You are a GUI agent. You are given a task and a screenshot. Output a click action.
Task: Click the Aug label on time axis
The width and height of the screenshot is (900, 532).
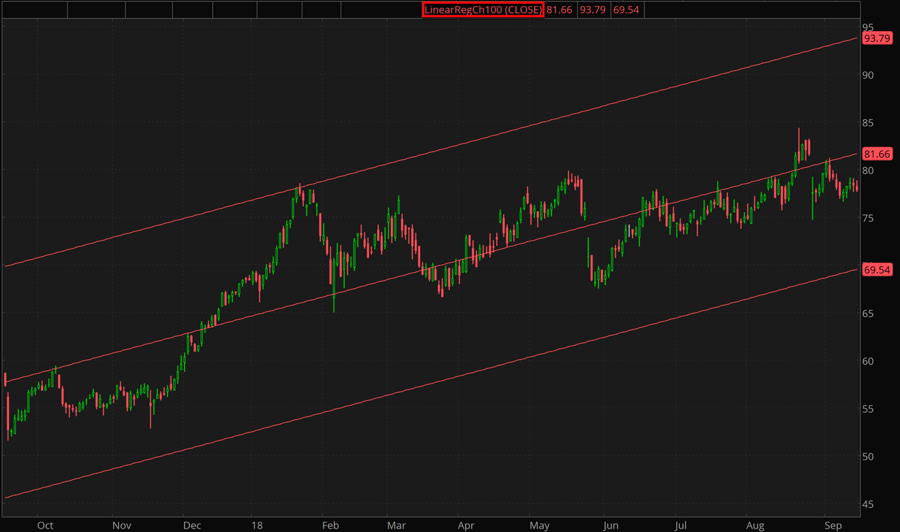click(753, 523)
